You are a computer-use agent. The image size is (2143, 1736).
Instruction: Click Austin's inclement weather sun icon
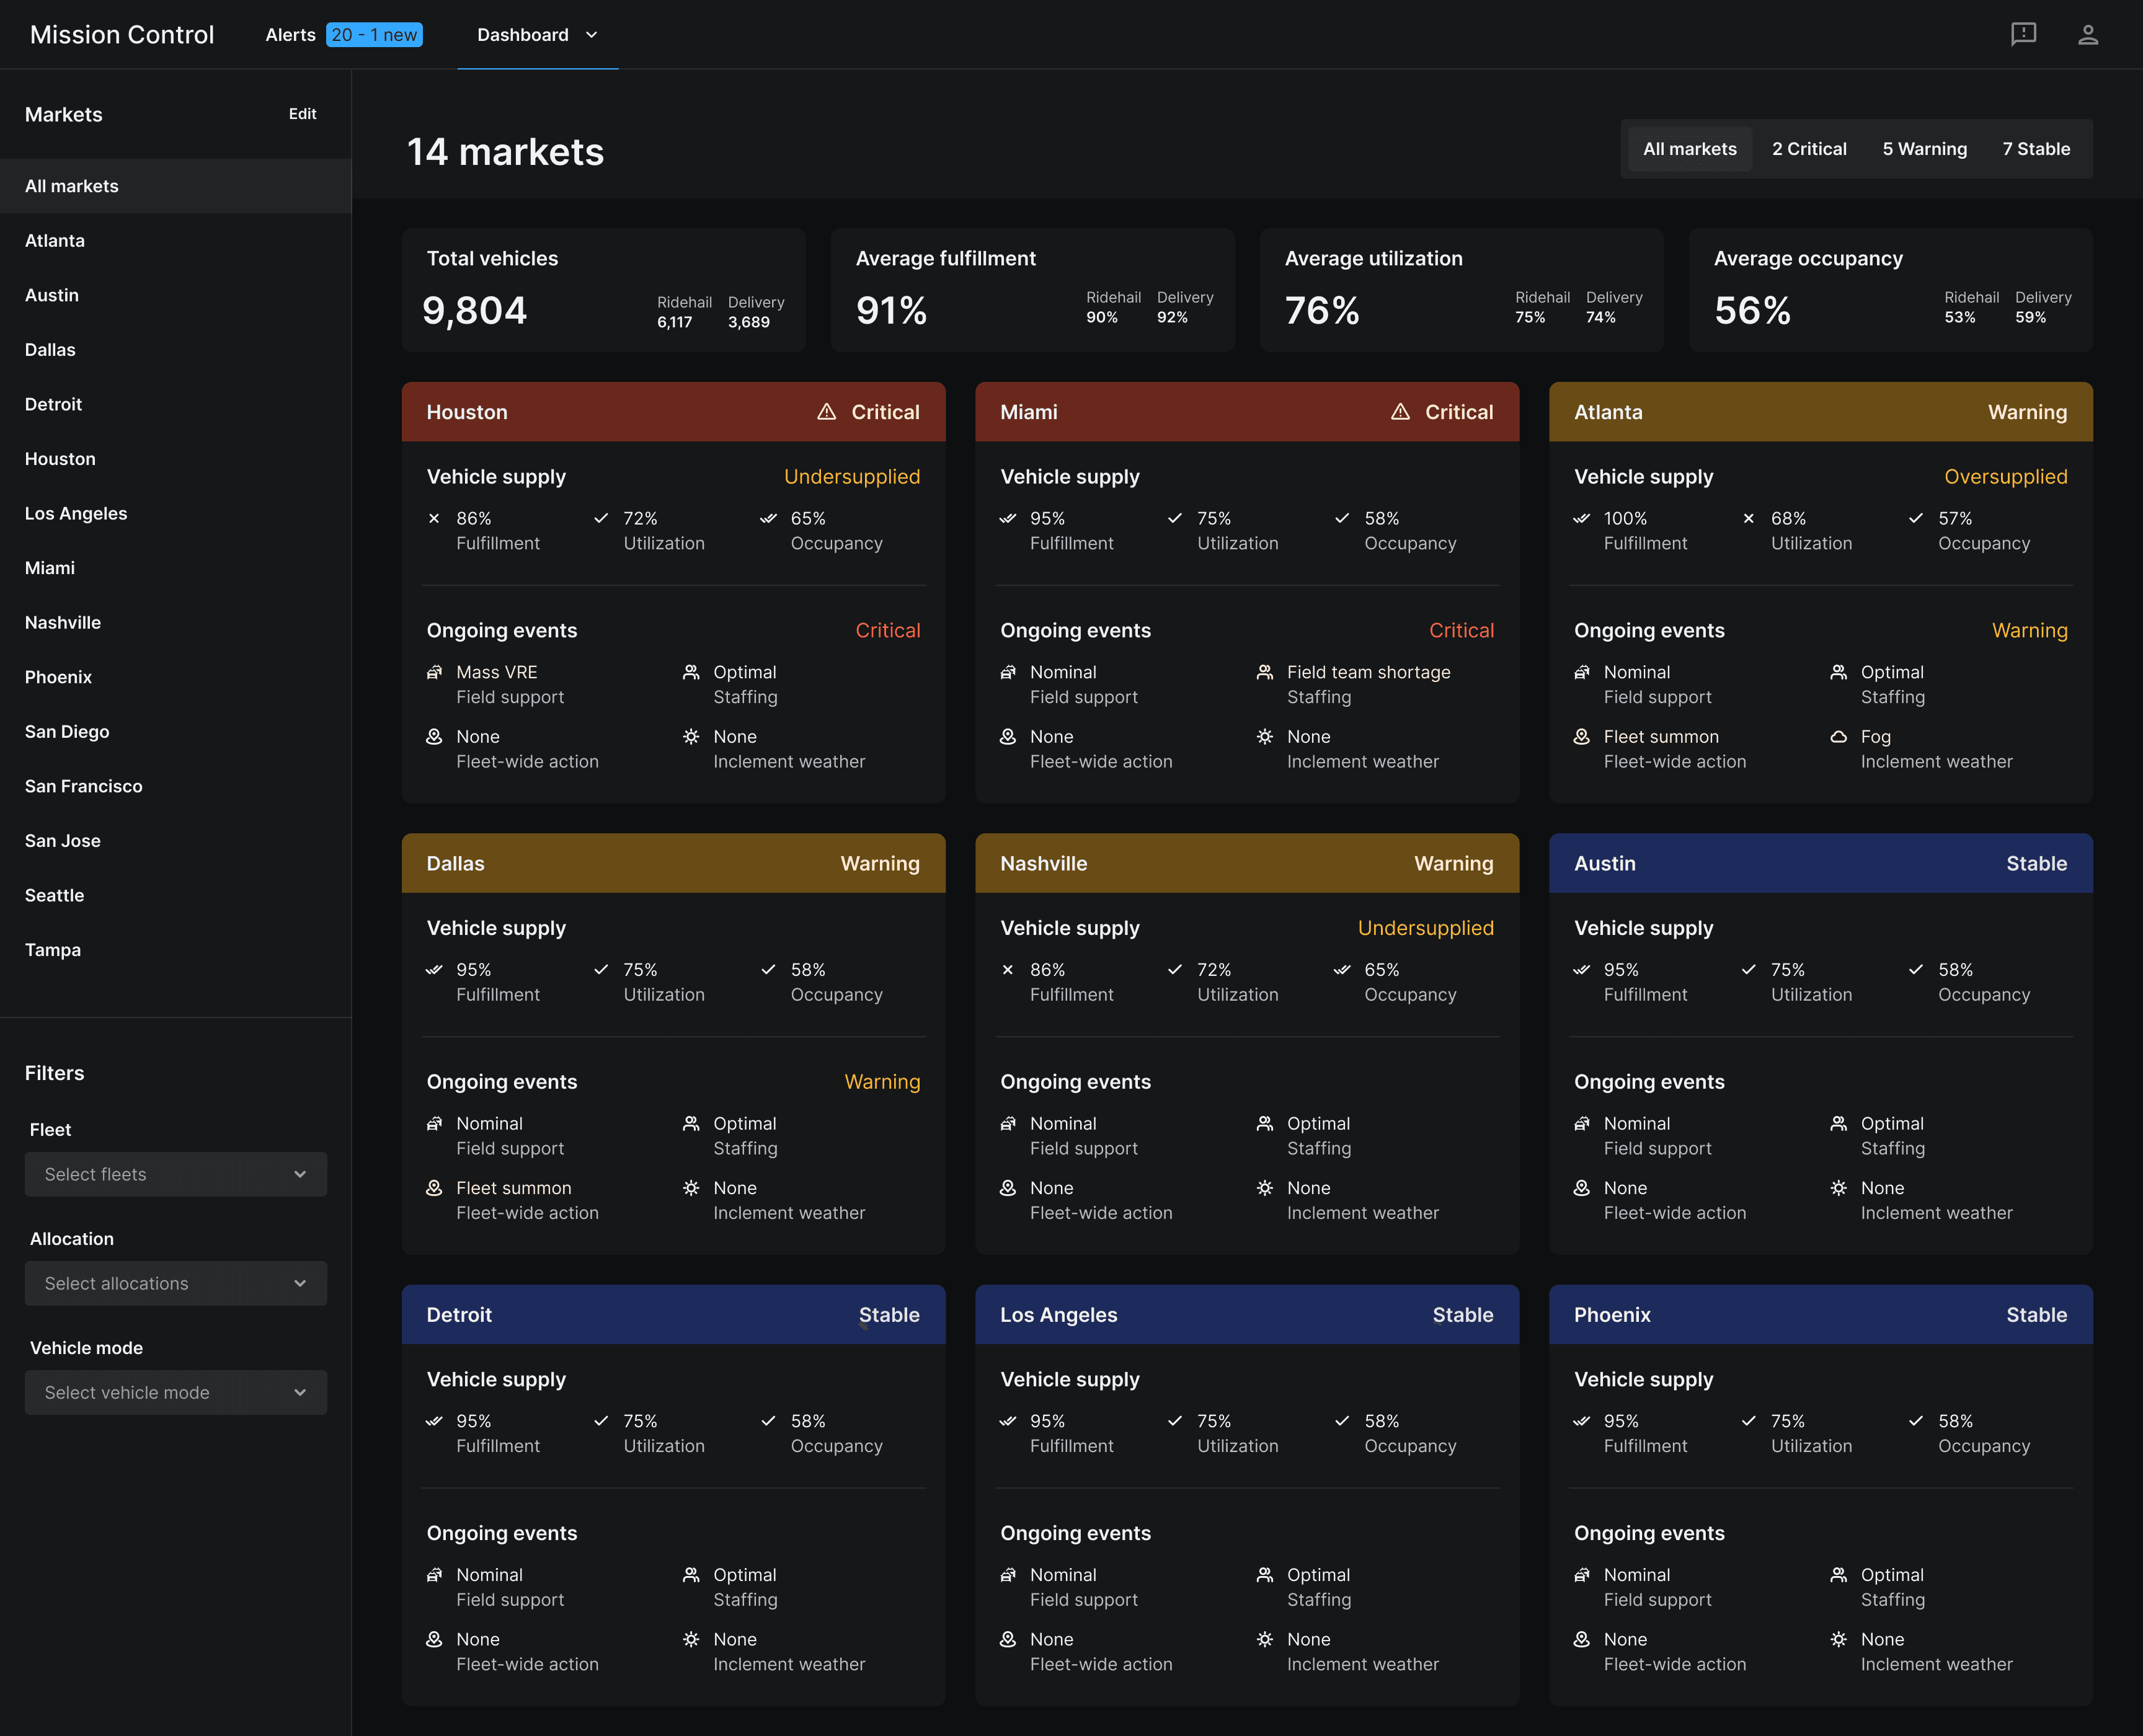point(1838,1188)
